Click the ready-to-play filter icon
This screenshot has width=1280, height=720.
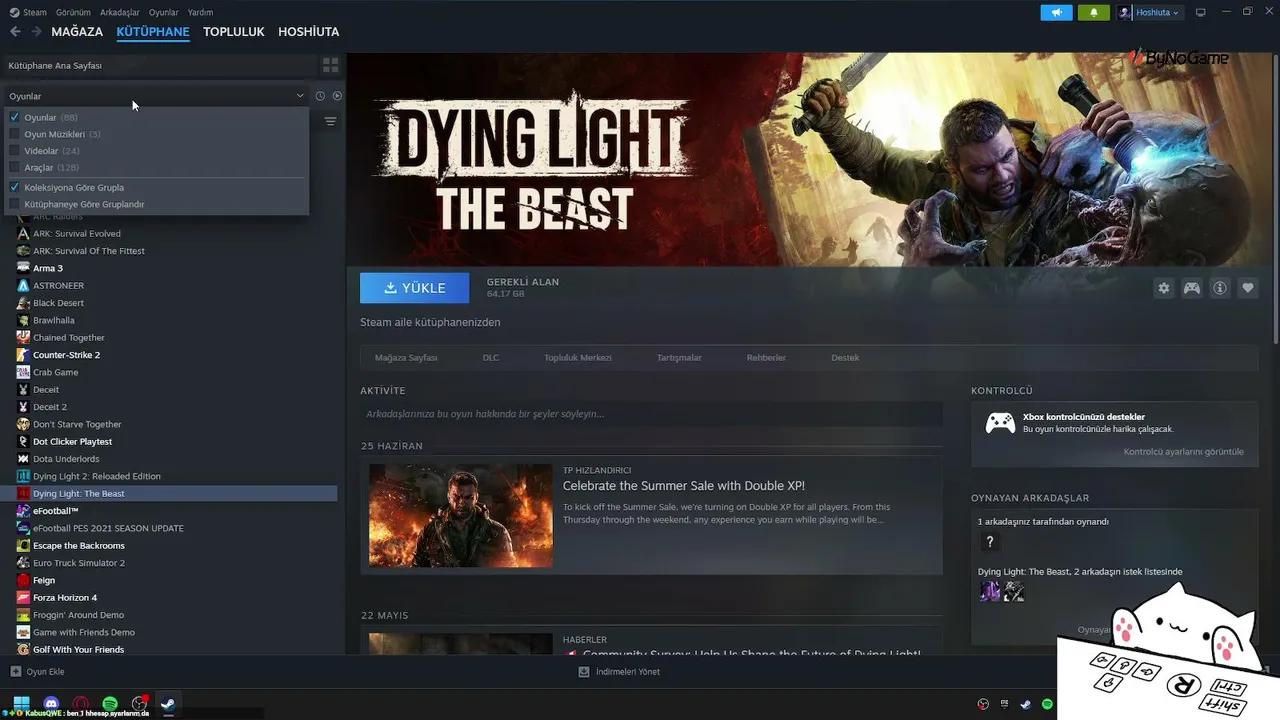coord(337,96)
